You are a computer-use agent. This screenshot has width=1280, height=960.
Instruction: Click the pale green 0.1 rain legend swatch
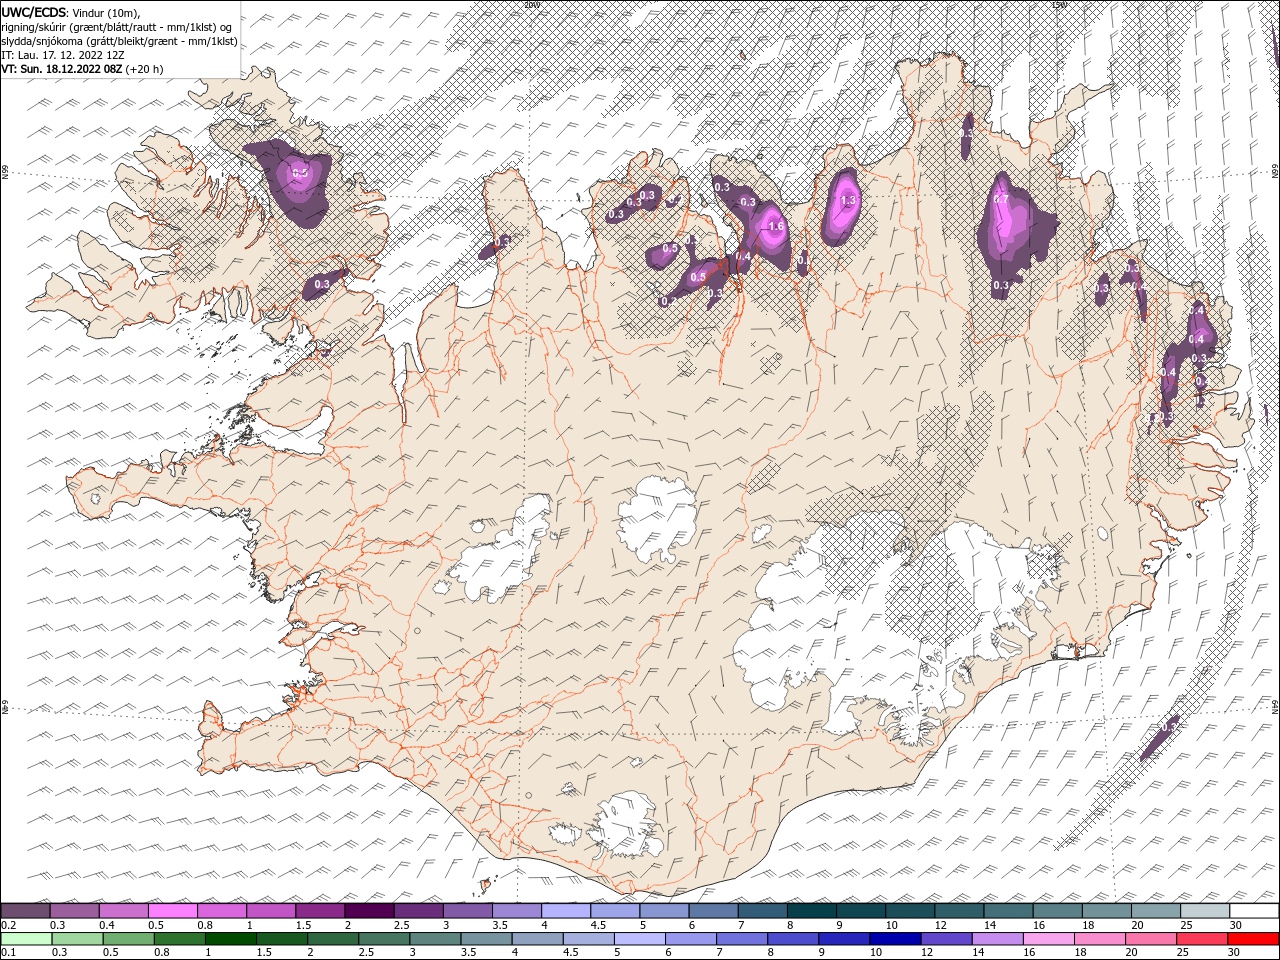pos(26,939)
